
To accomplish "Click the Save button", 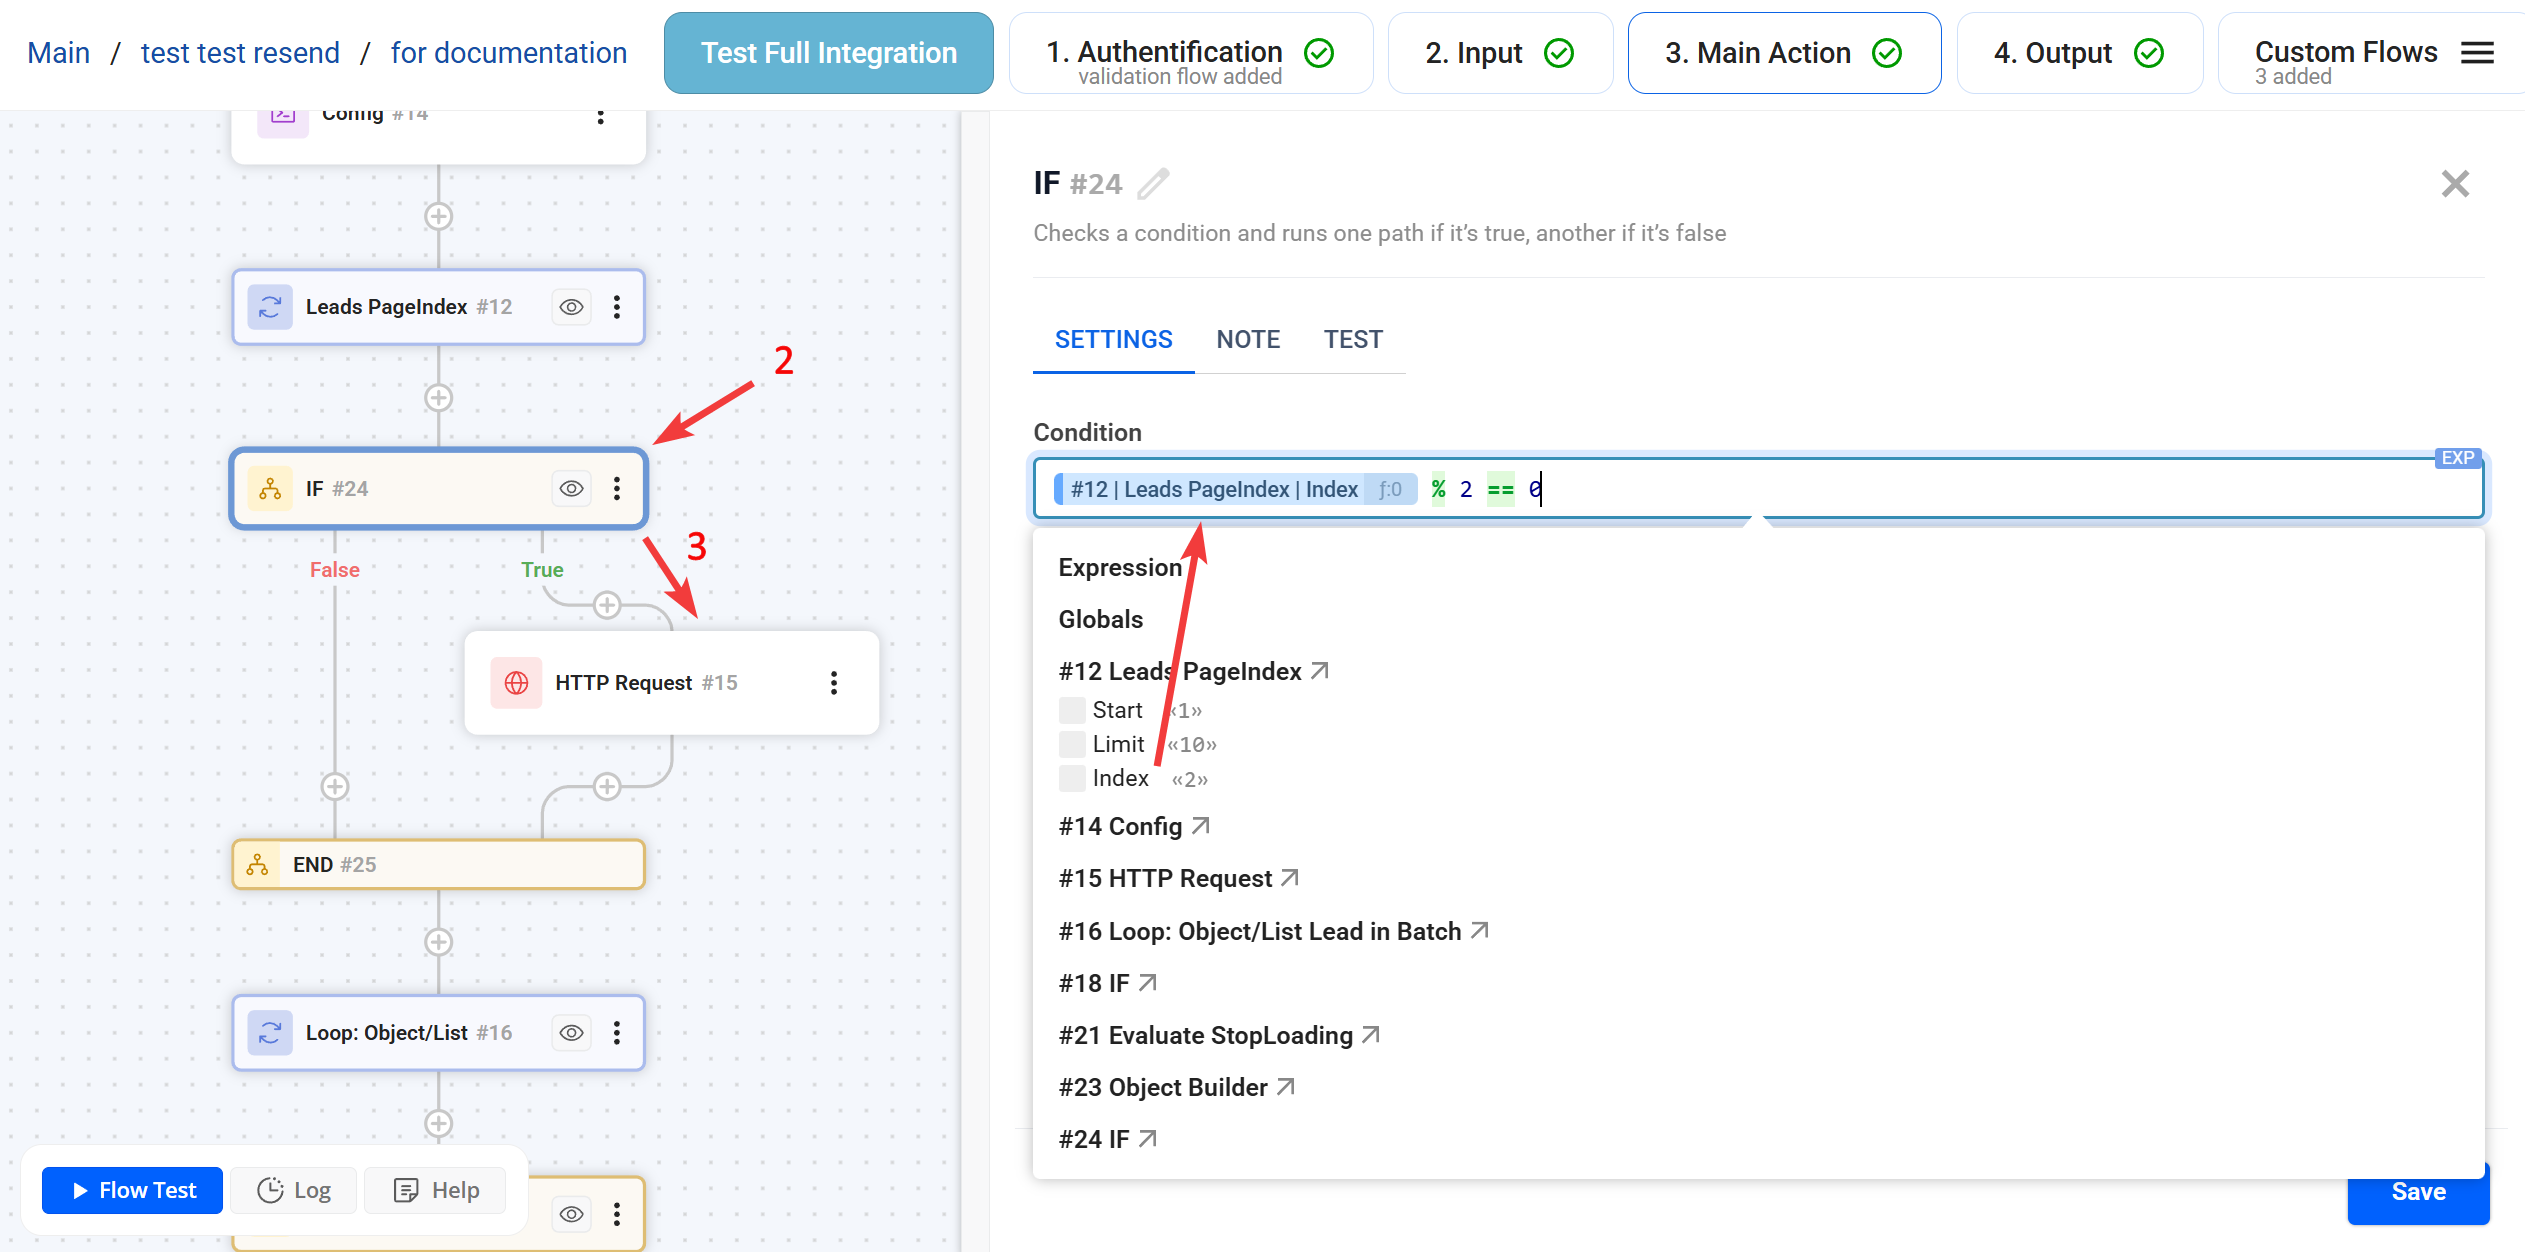I will coord(2418,1191).
